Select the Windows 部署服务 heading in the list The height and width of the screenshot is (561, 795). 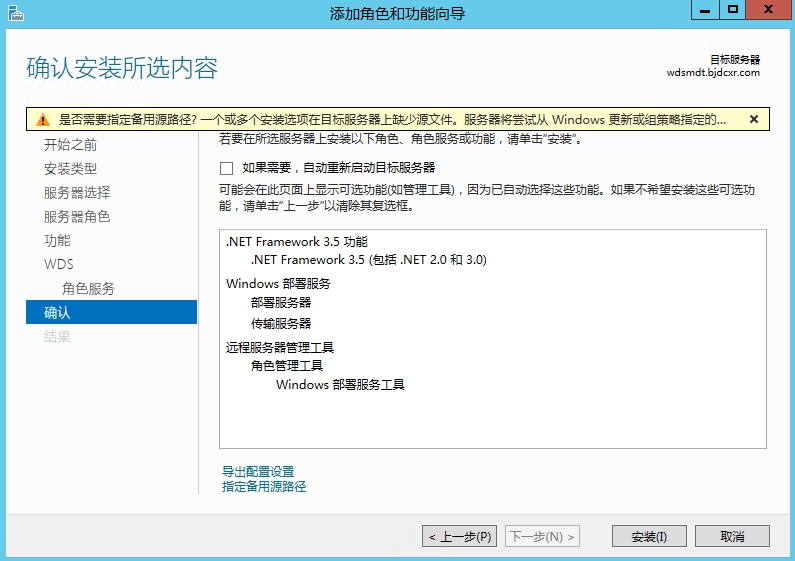tap(278, 284)
